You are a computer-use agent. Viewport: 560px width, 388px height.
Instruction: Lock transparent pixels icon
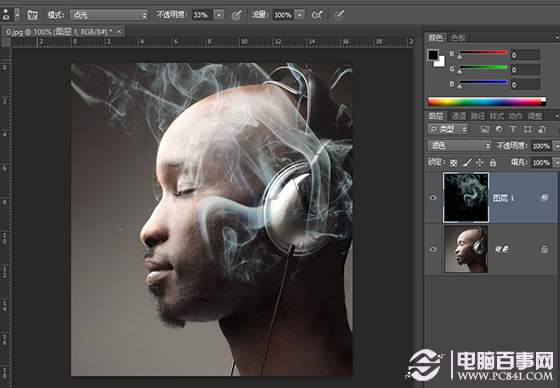453,163
